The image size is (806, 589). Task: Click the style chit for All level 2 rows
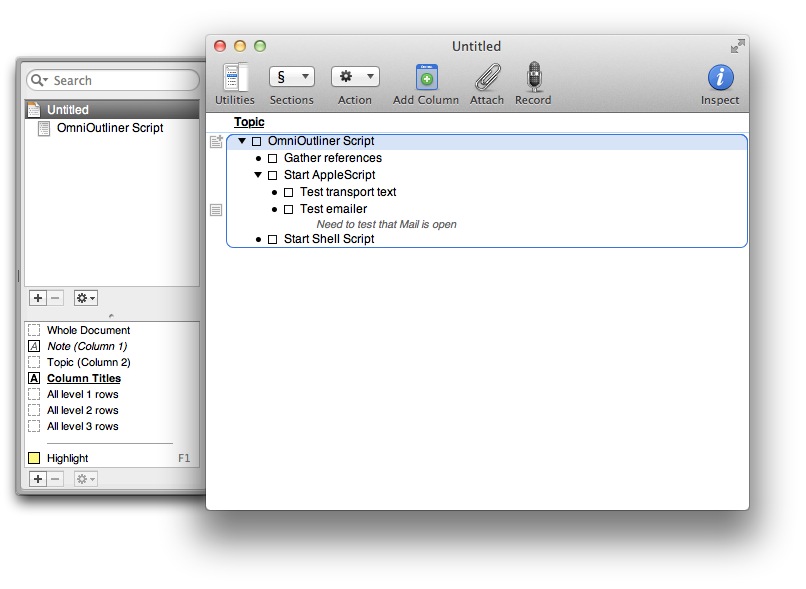34,410
